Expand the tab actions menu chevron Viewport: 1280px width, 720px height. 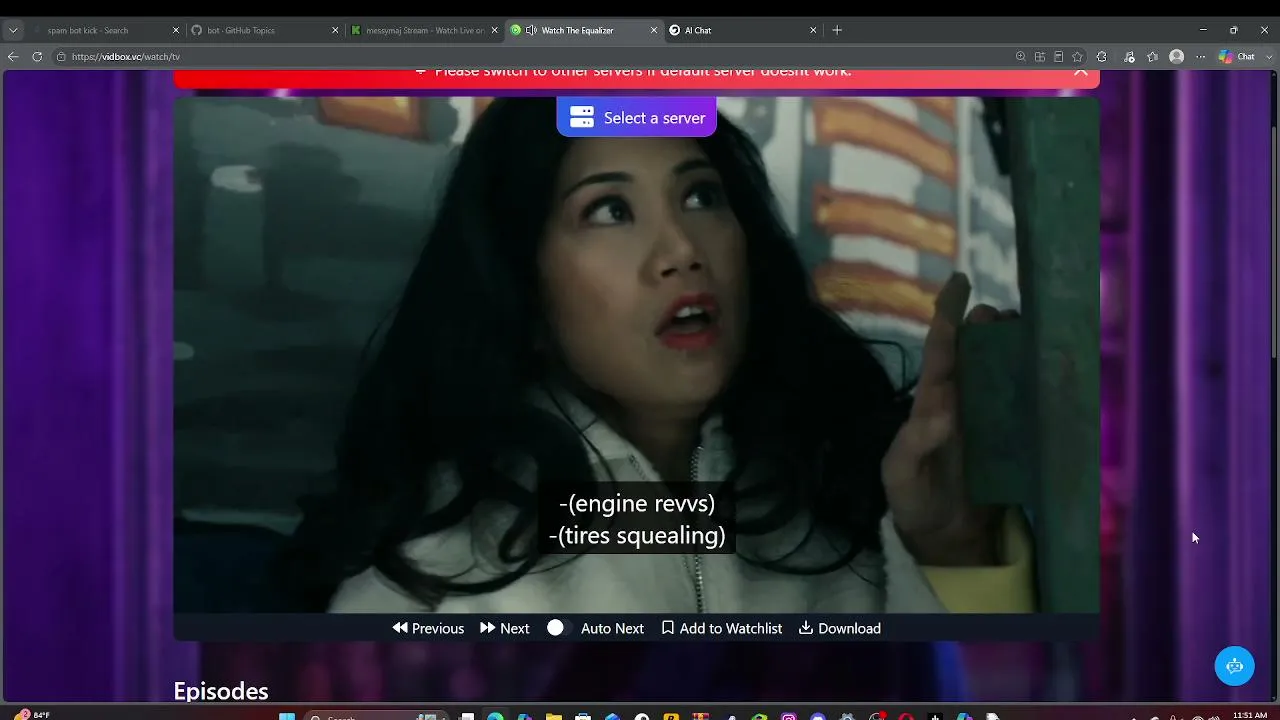pyautogui.click(x=13, y=30)
